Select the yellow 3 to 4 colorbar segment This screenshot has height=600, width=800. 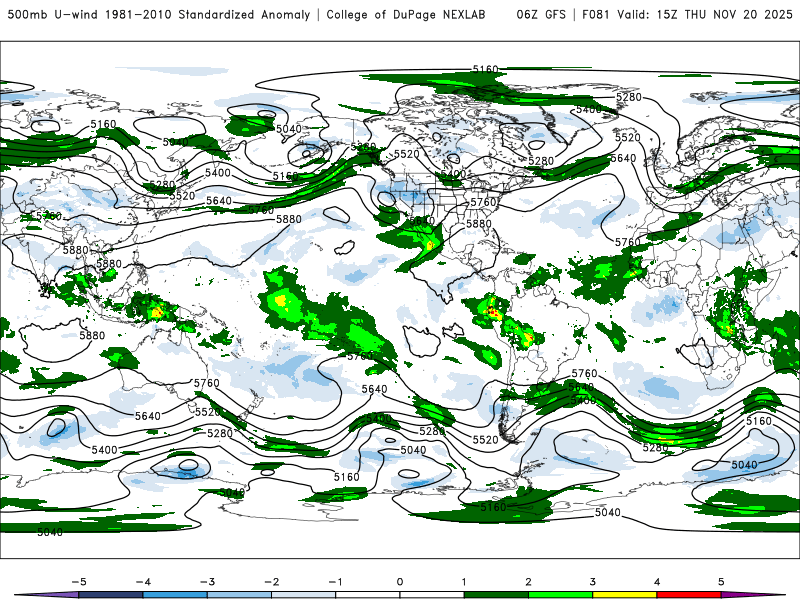(624, 595)
